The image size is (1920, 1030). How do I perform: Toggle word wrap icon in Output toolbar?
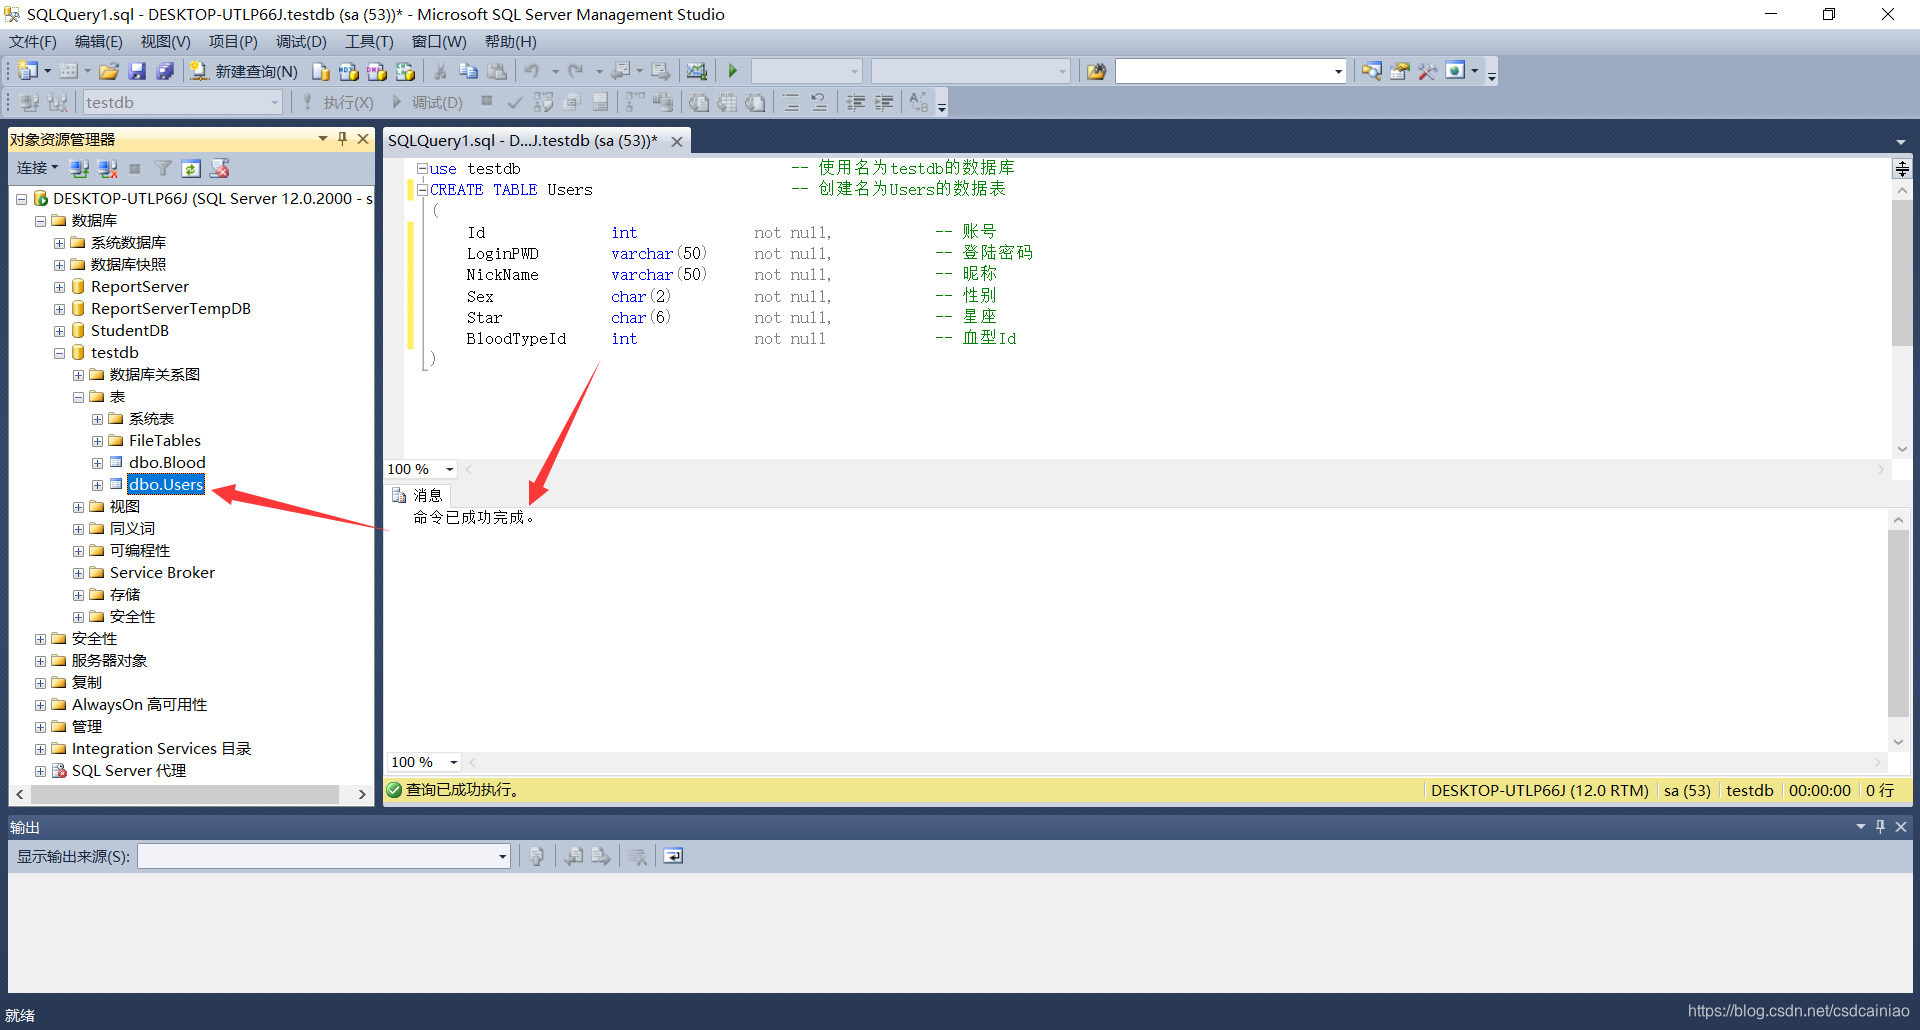tap(673, 856)
